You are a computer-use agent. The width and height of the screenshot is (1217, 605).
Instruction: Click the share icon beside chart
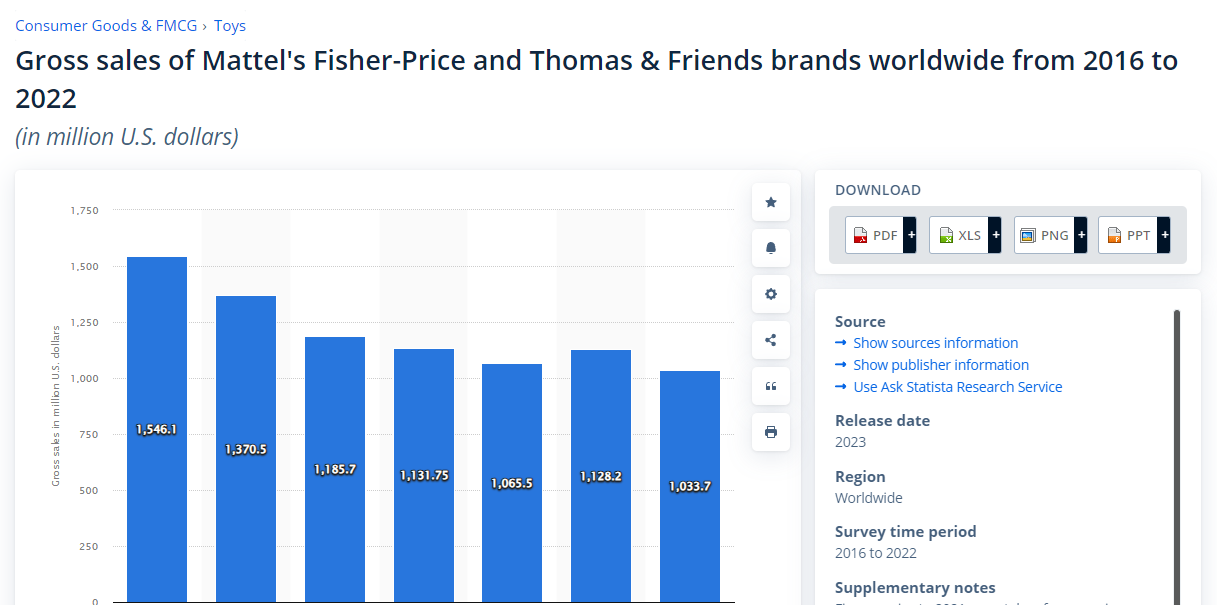[x=771, y=340]
